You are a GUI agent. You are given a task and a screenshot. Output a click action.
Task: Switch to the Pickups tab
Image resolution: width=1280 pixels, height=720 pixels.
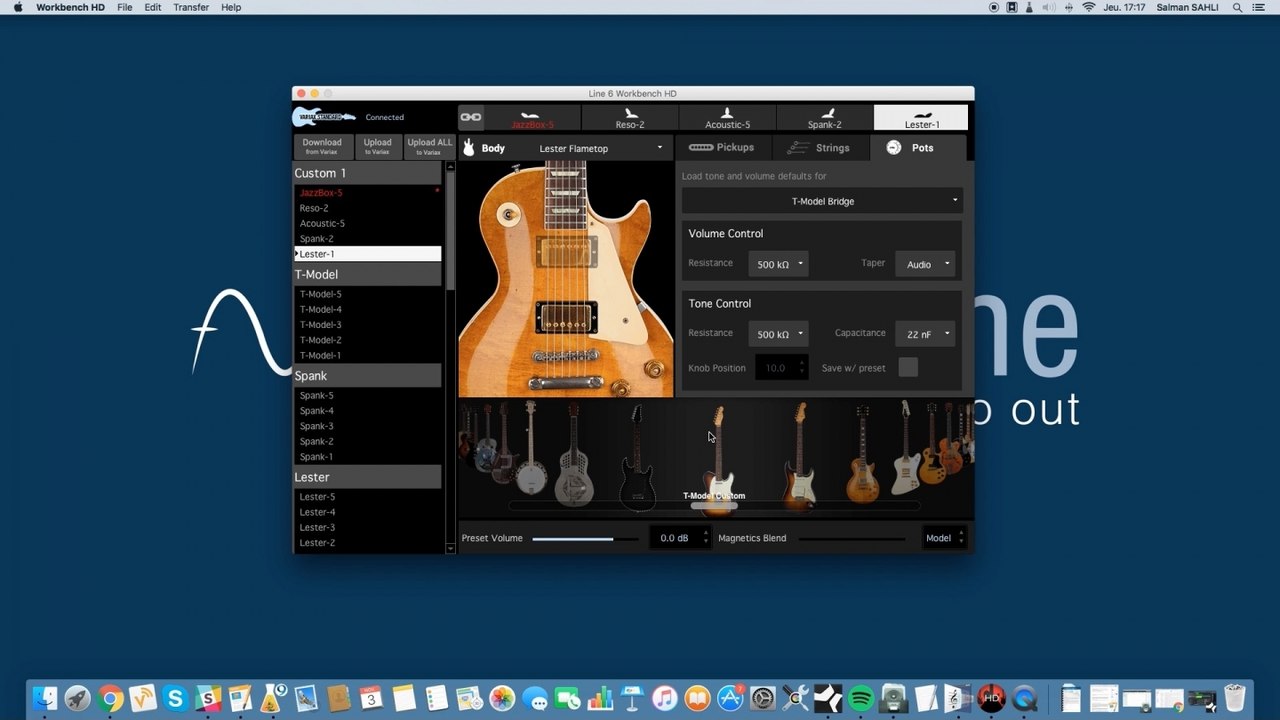(722, 147)
